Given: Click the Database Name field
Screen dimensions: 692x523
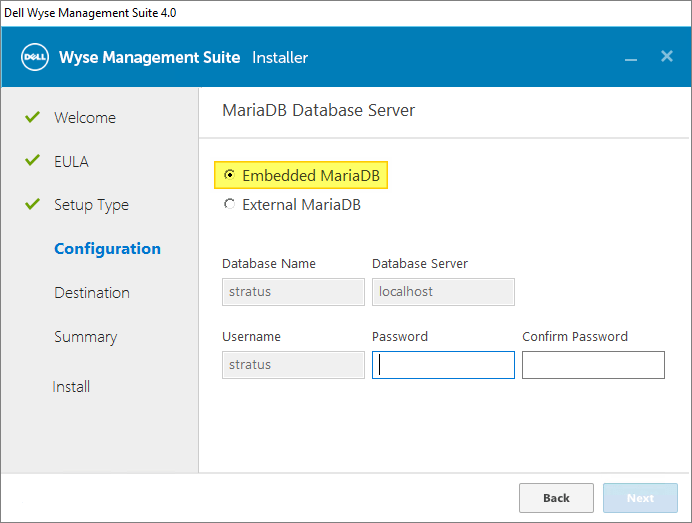Looking at the screenshot, I should click(293, 292).
